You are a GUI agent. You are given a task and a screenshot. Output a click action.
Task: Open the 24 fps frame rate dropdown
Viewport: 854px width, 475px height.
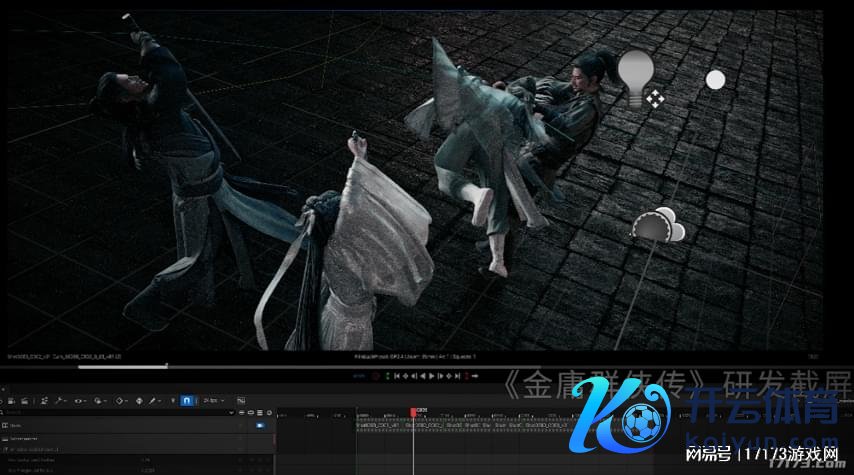[213, 401]
